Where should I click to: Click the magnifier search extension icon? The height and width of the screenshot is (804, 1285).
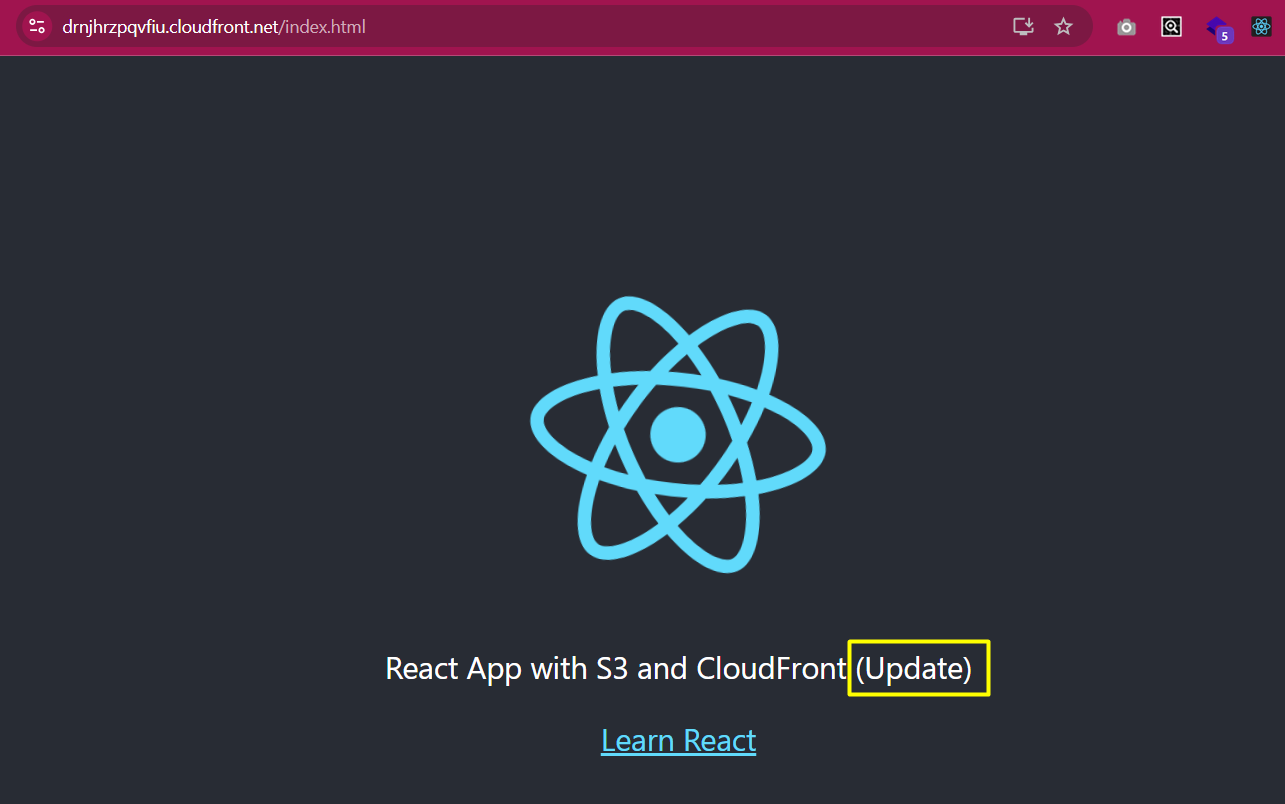point(1171,27)
